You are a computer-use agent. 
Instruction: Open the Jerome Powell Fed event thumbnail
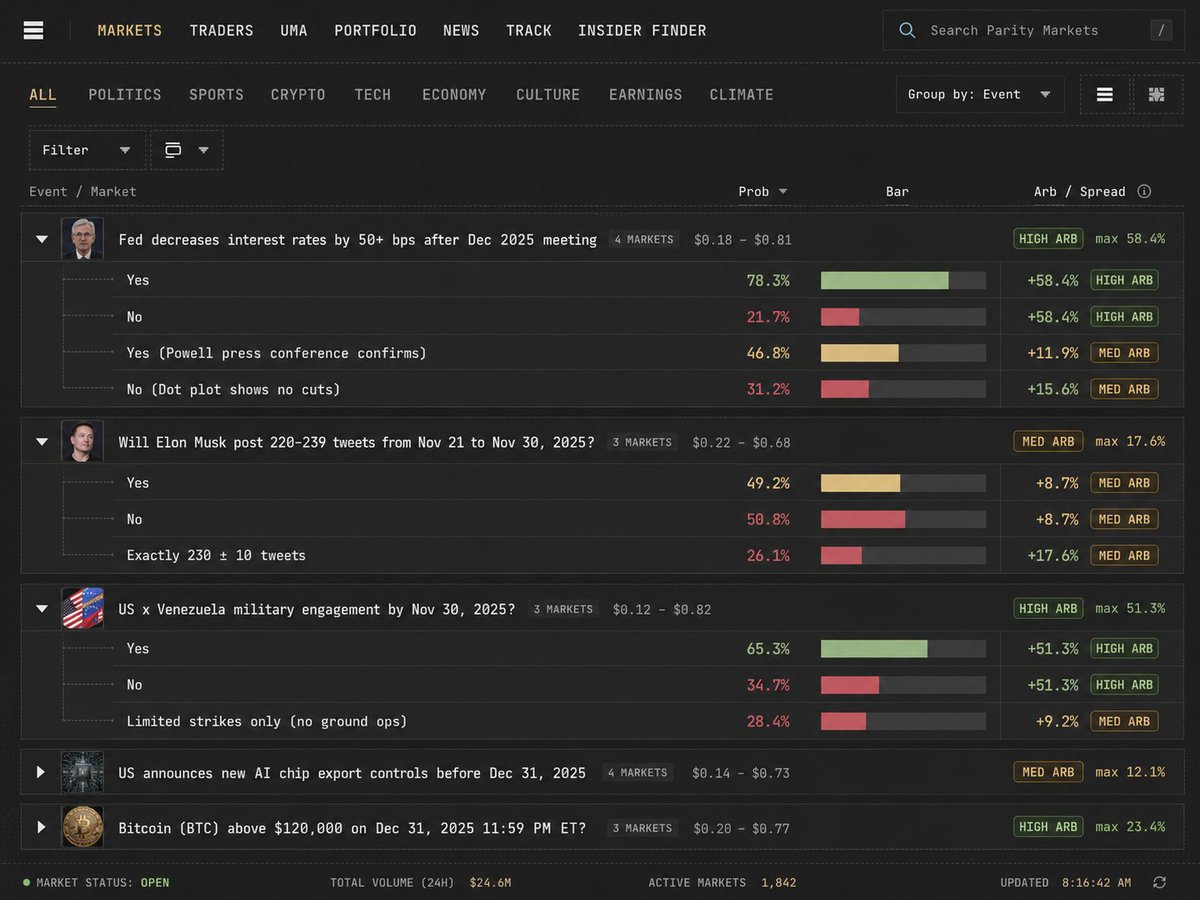[x=82, y=239]
